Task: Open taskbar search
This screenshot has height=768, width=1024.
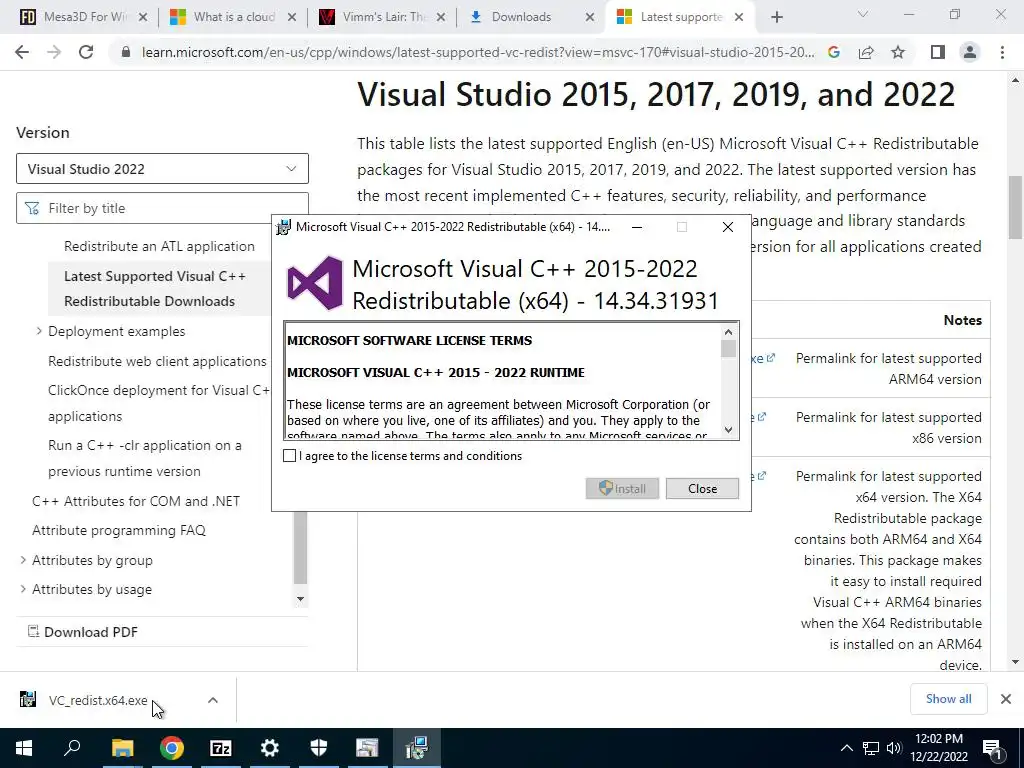Action: click(72, 748)
